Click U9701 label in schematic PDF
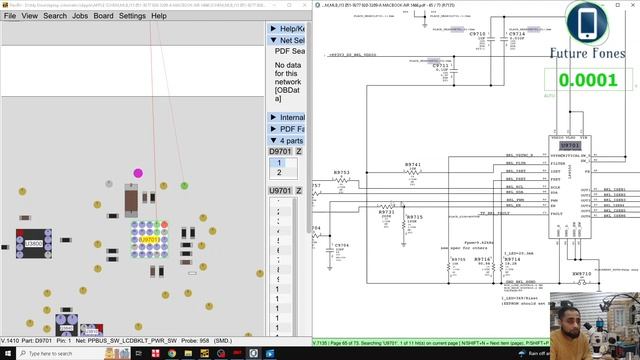Screen dimensions: 640x360 pos(570,146)
